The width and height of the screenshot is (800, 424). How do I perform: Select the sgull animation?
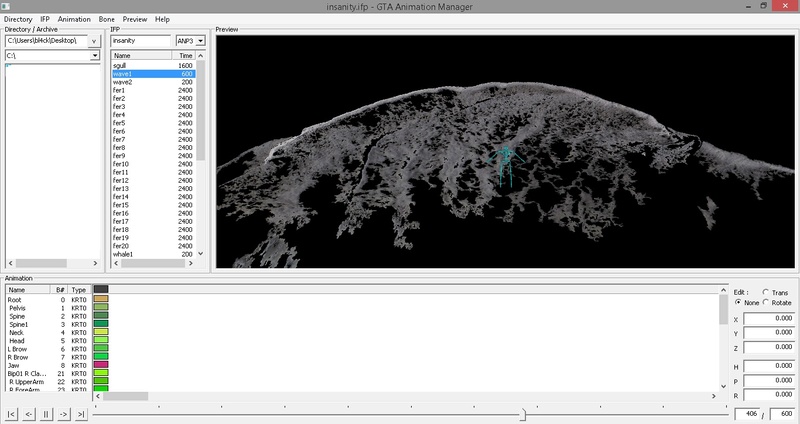[153, 66]
